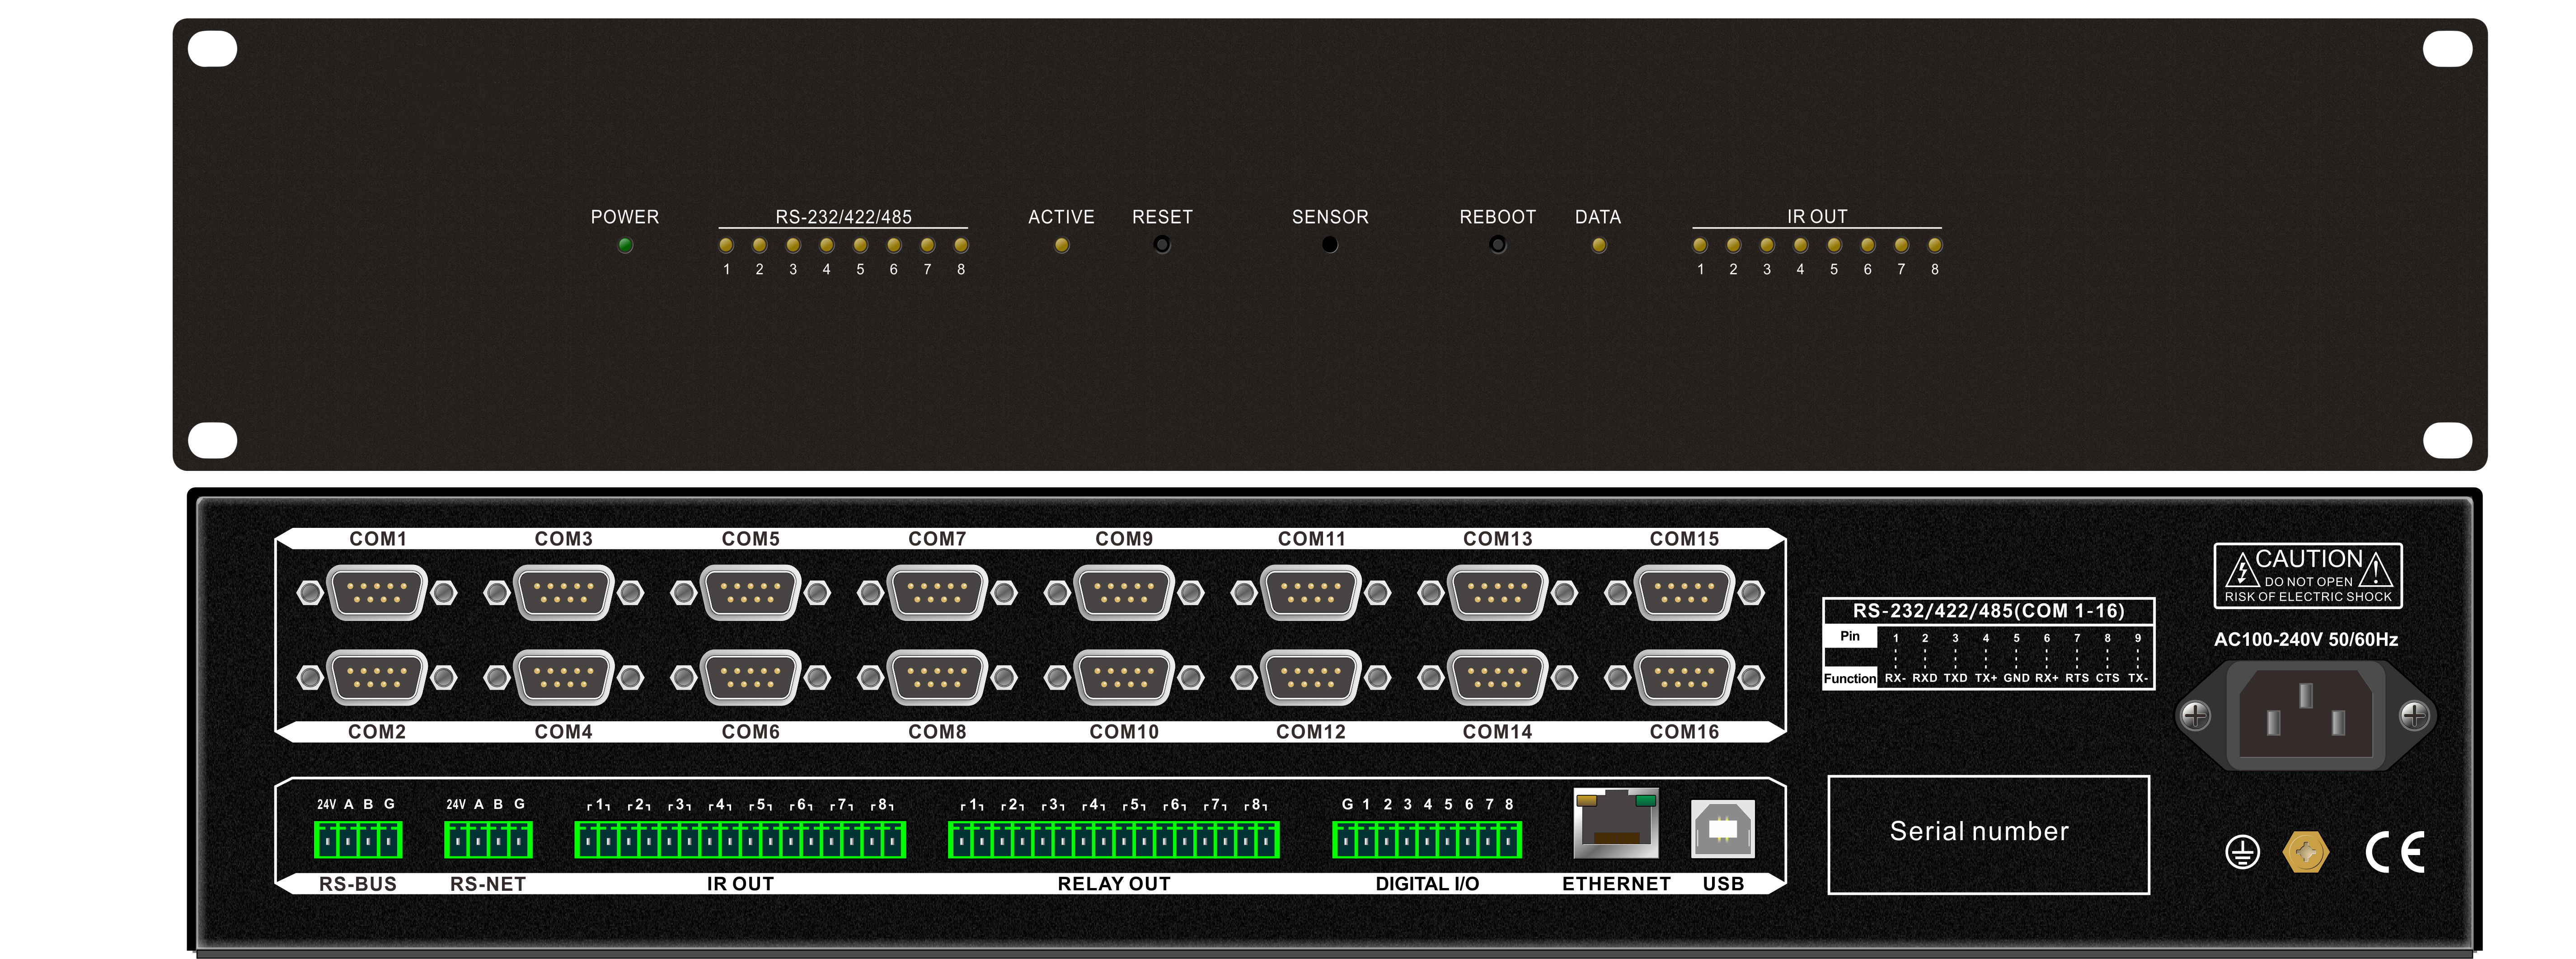Click RS-232/422/485 LED number 8
This screenshot has width=2576, height=959.
pyautogui.click(x=961, y=245)
